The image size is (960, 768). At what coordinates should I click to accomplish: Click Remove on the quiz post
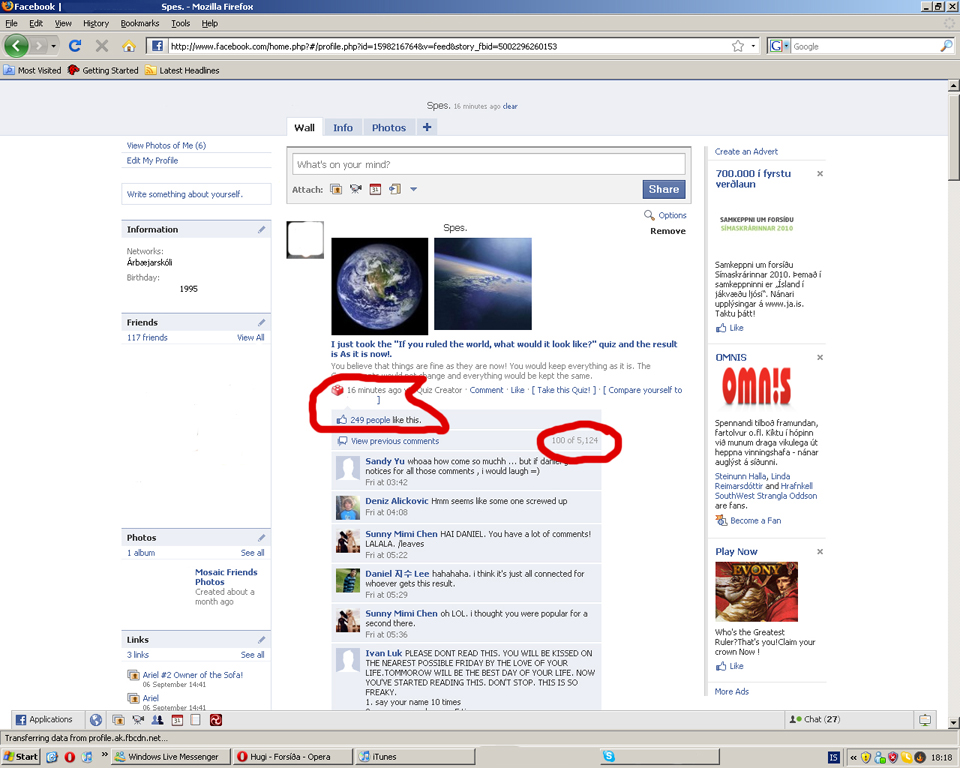click(x=668, y=231)
